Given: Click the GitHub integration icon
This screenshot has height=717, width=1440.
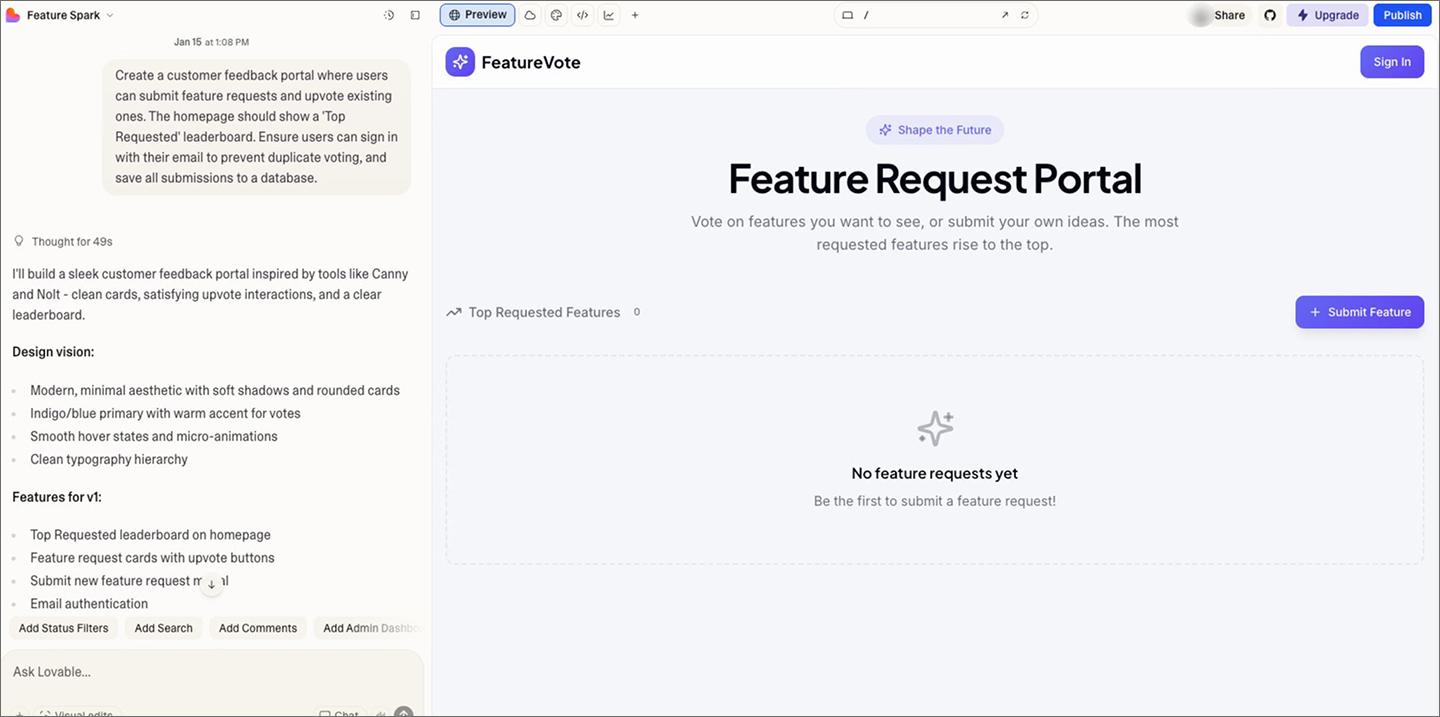Looking at the screenshot, I should tap(1269, 14).
